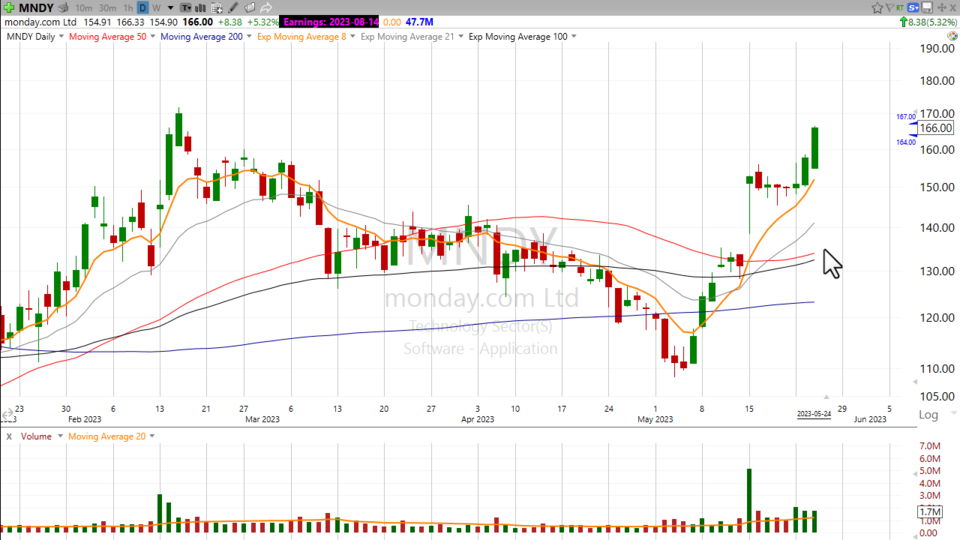960x540 pixels.
Task: Toggle the RT real-time data indicator
Action: (899, 7)
